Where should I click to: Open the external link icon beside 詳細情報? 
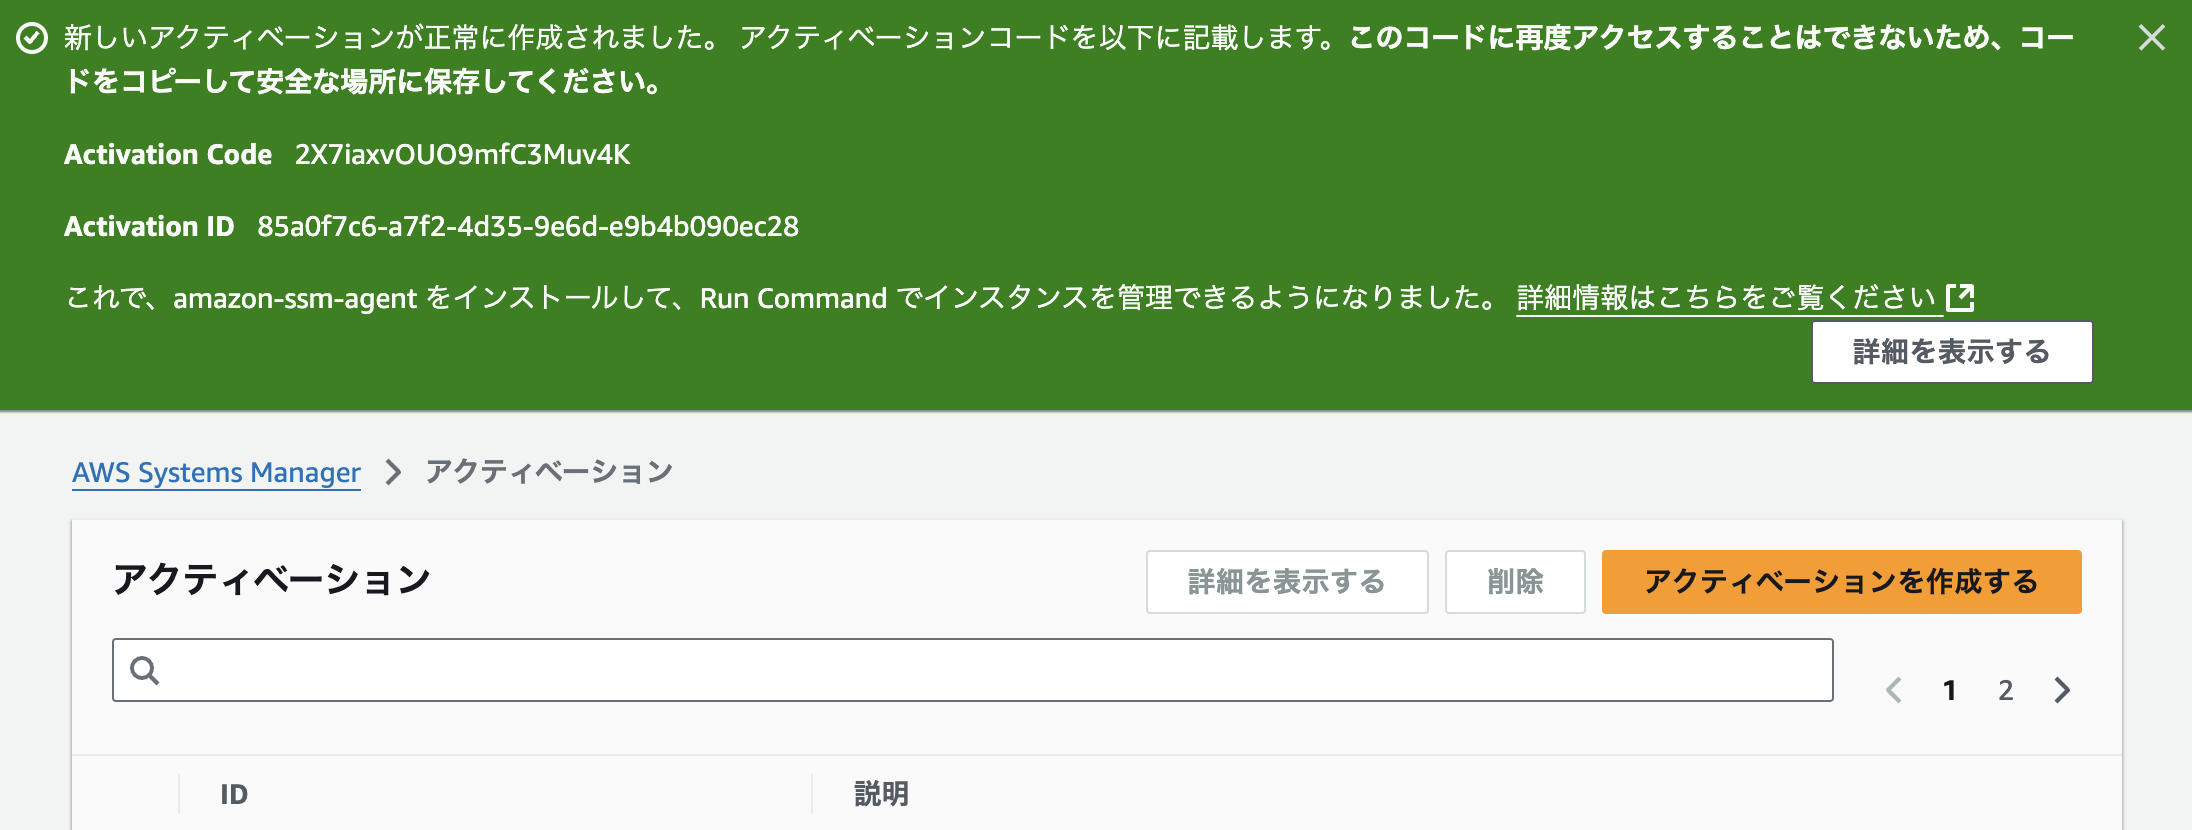tap(1961, 297)
